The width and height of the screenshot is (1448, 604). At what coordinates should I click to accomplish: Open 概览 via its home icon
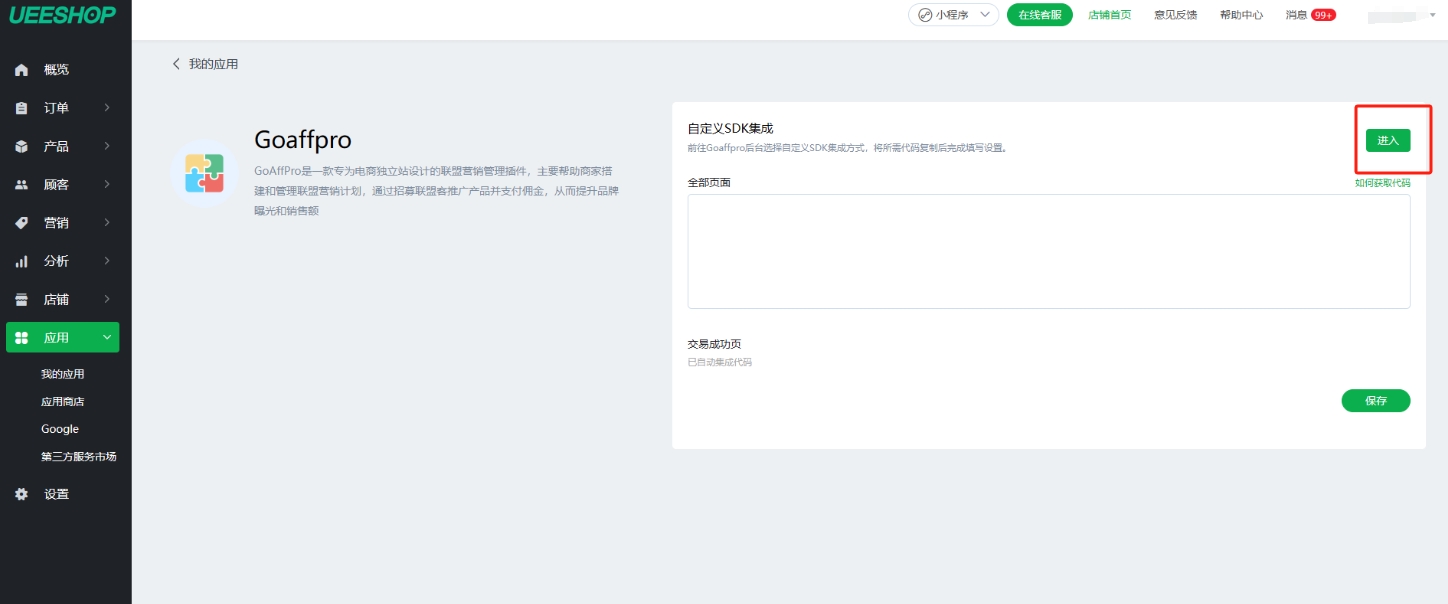[x=21, y=70]
